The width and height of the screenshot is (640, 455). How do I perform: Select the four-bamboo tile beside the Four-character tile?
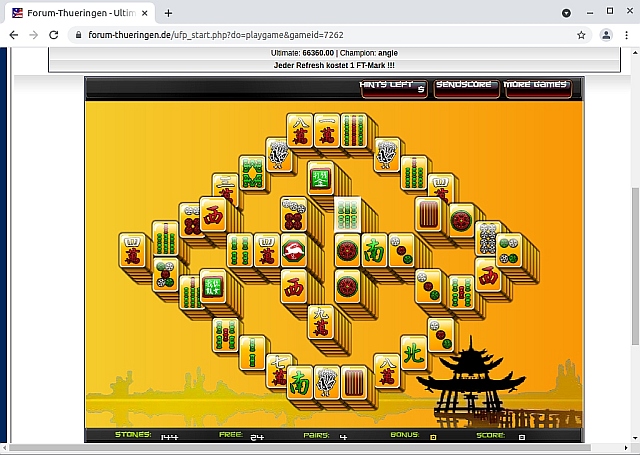pos(240,250)
